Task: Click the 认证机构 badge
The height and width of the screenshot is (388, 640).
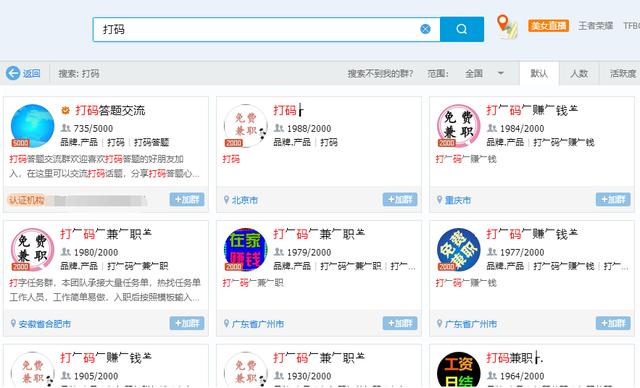Action: pos(27,200)
